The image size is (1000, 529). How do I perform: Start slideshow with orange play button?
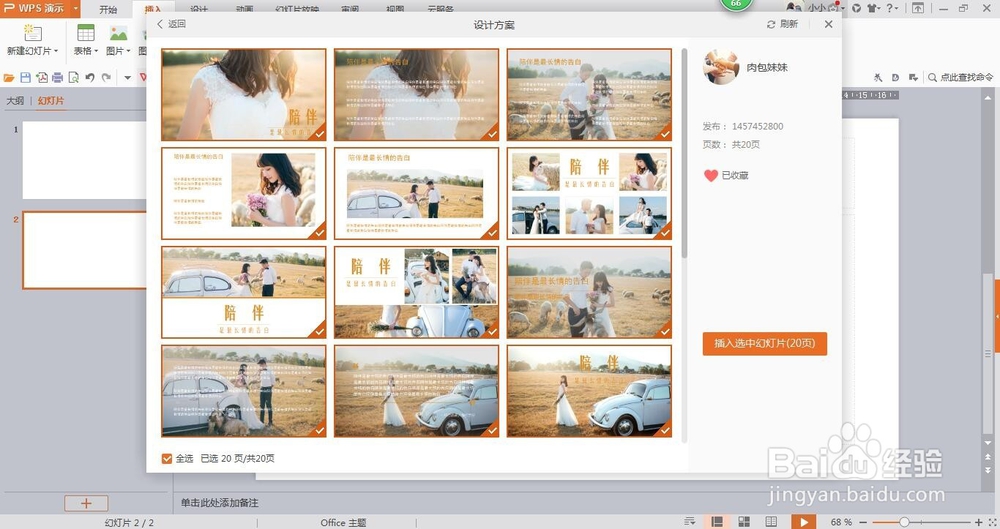coord(804,521)
